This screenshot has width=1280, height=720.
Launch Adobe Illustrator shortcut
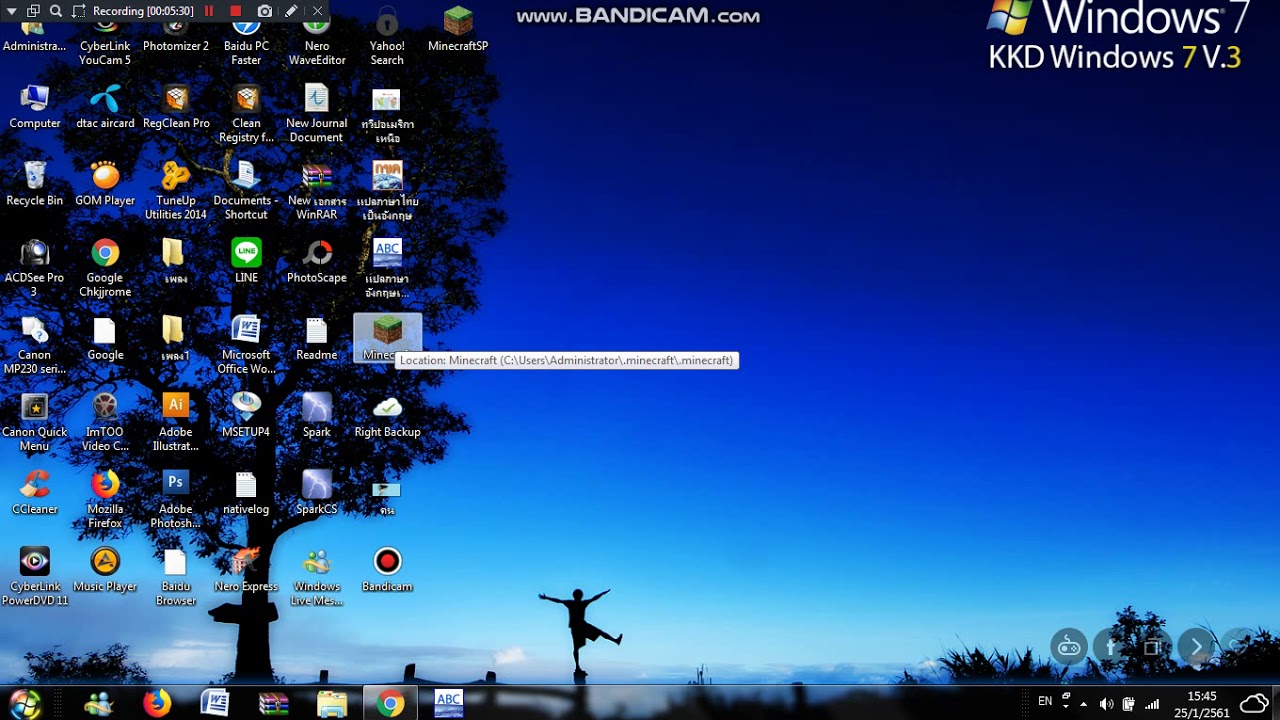click(176, 423)
